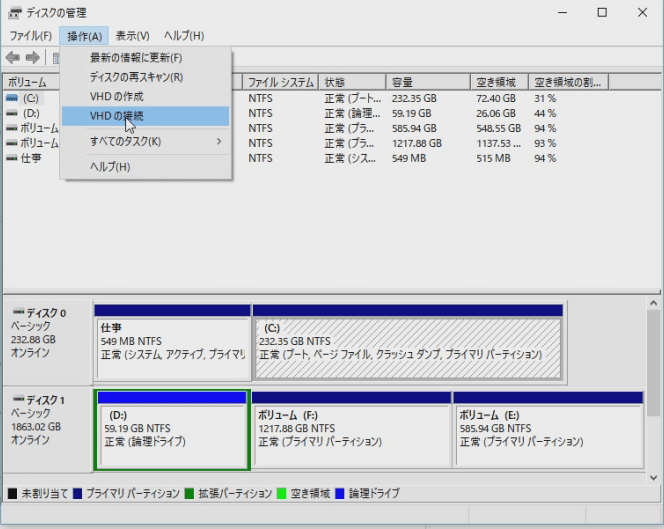Click the Disk Management title bar icon
664x529 pixels.
[14, 13]
